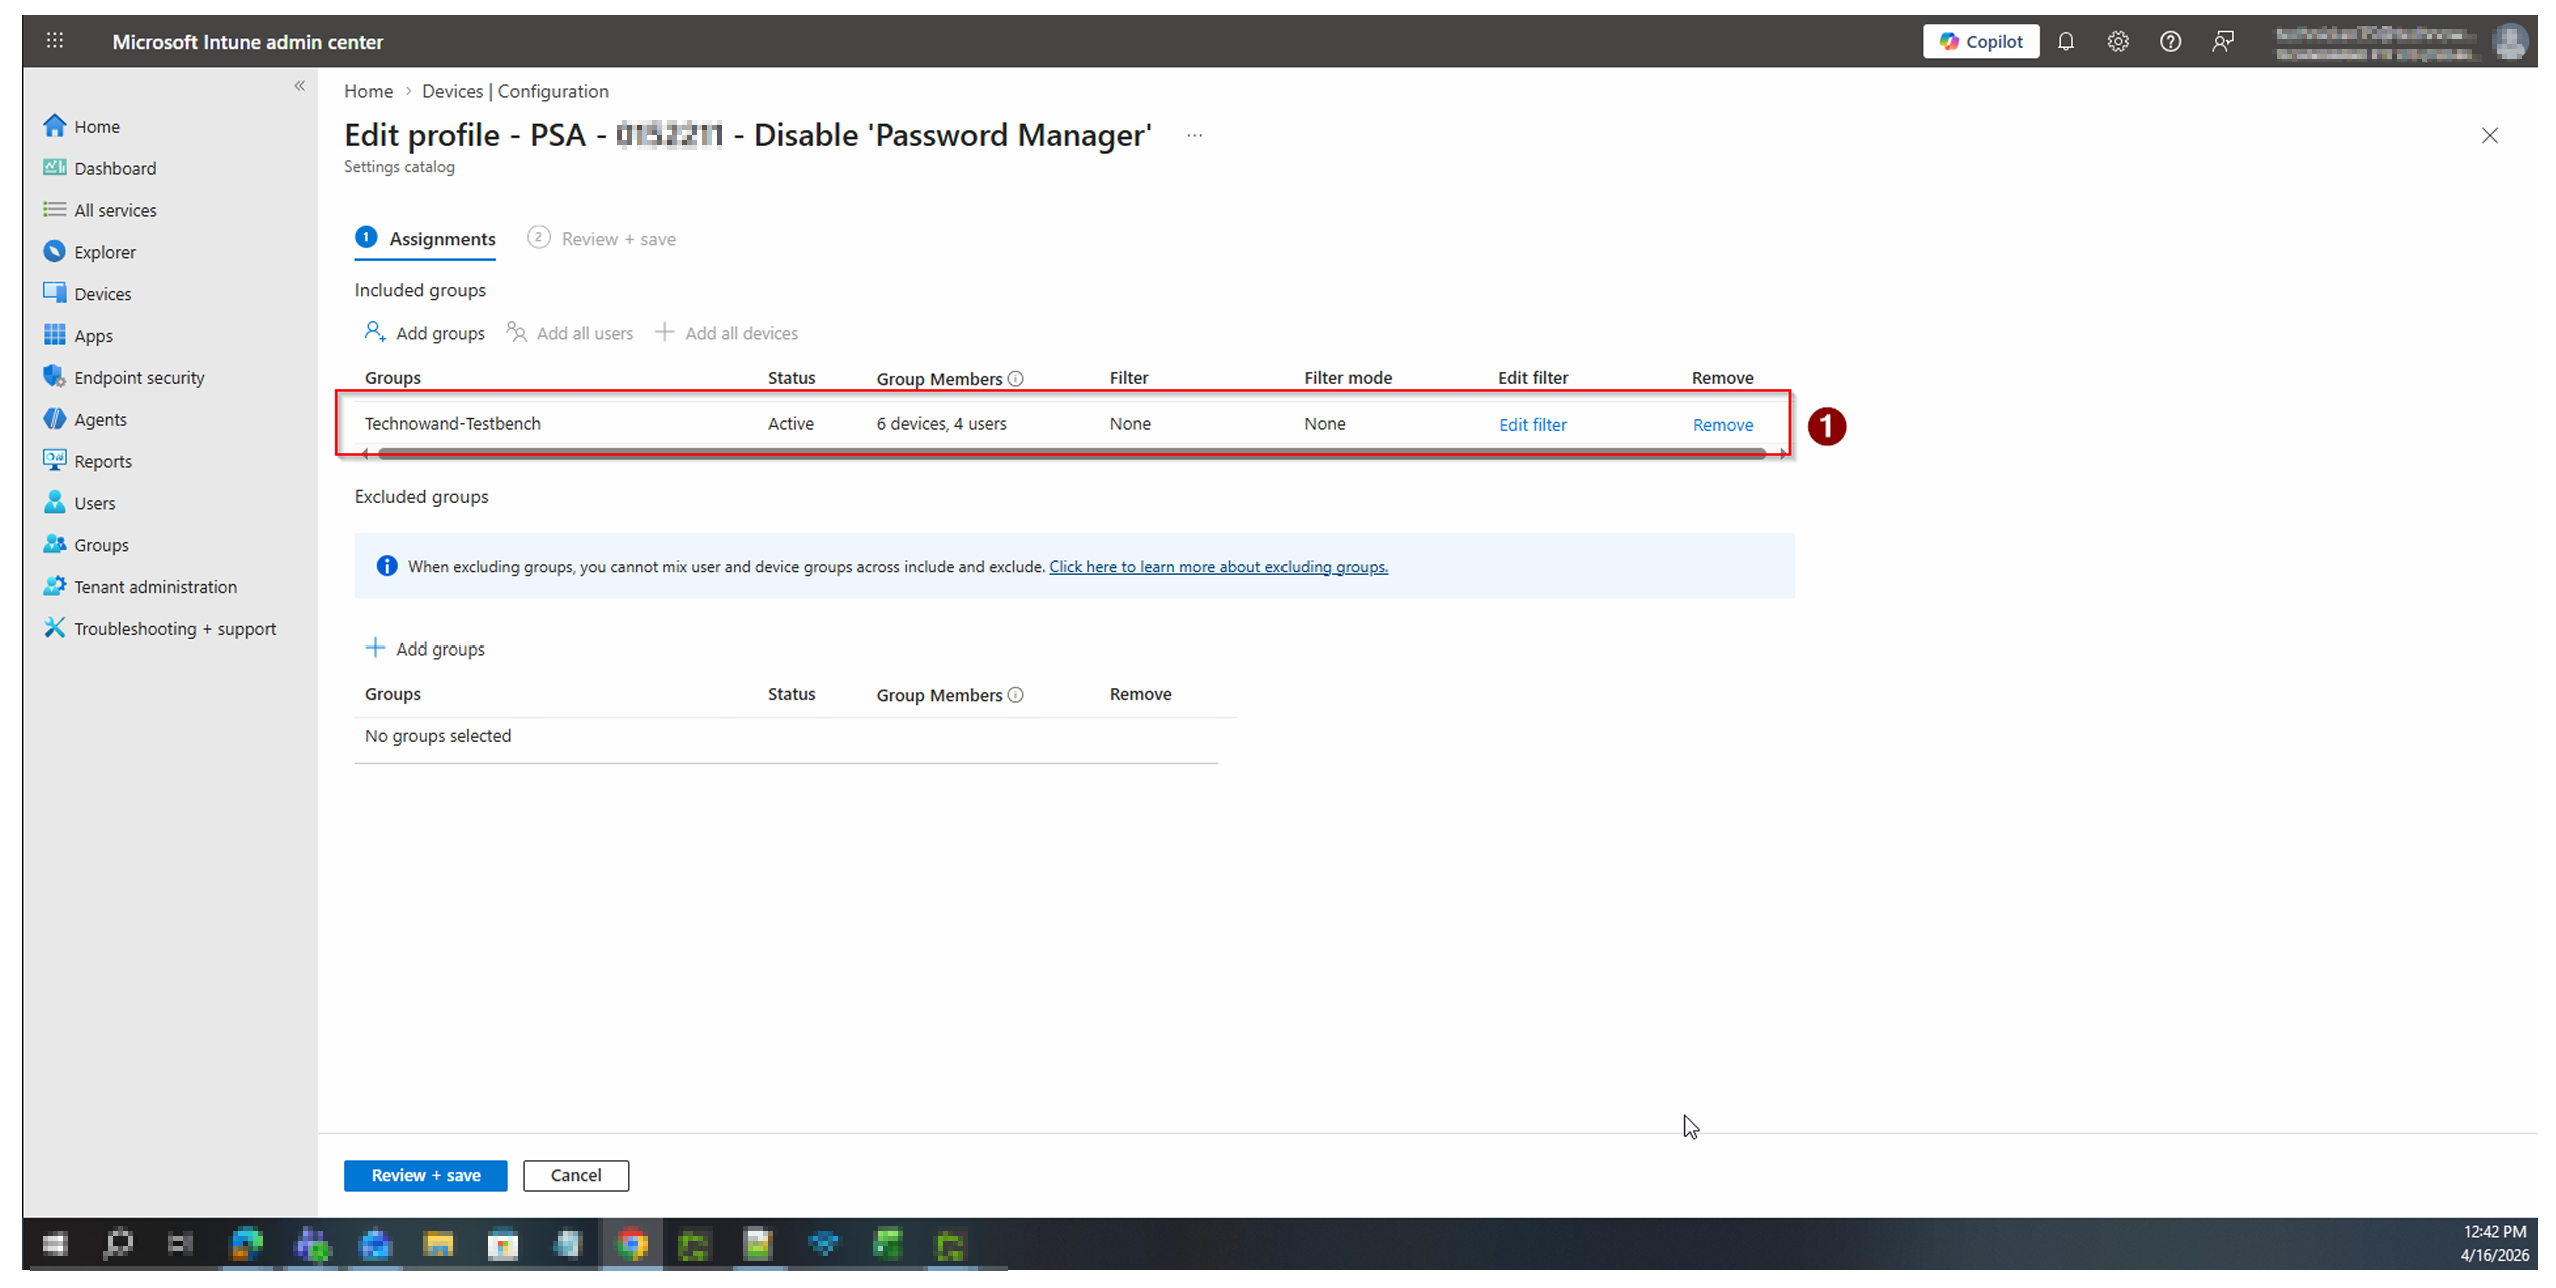Screen dimensions: 2556x1288
Task: Close the Edit profile blade
Action: (x=2489, y=135)
